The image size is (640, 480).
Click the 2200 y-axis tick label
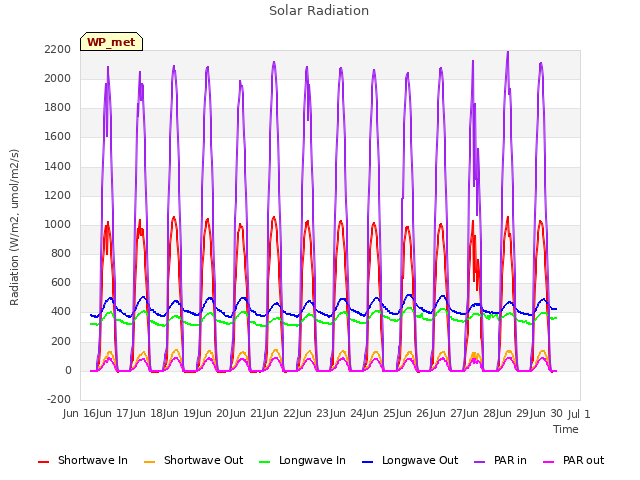58,49
